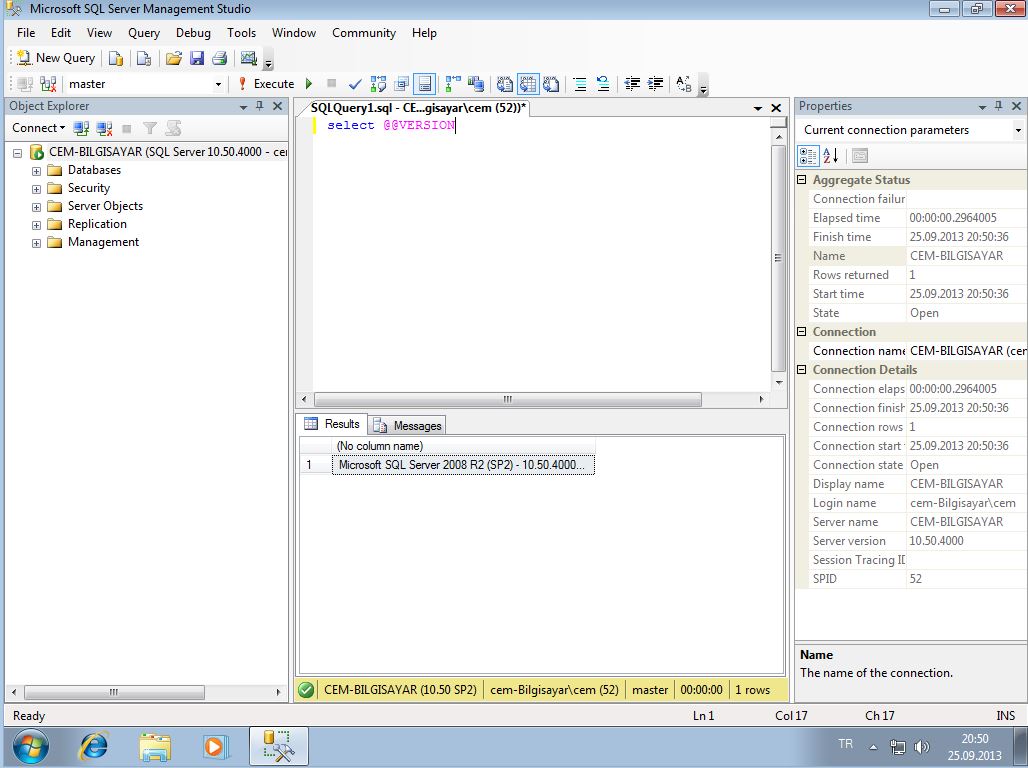Click the result cell Microsoft SQL Server 2008 R2
1028x768 pixels.
[x=463, y=465]
